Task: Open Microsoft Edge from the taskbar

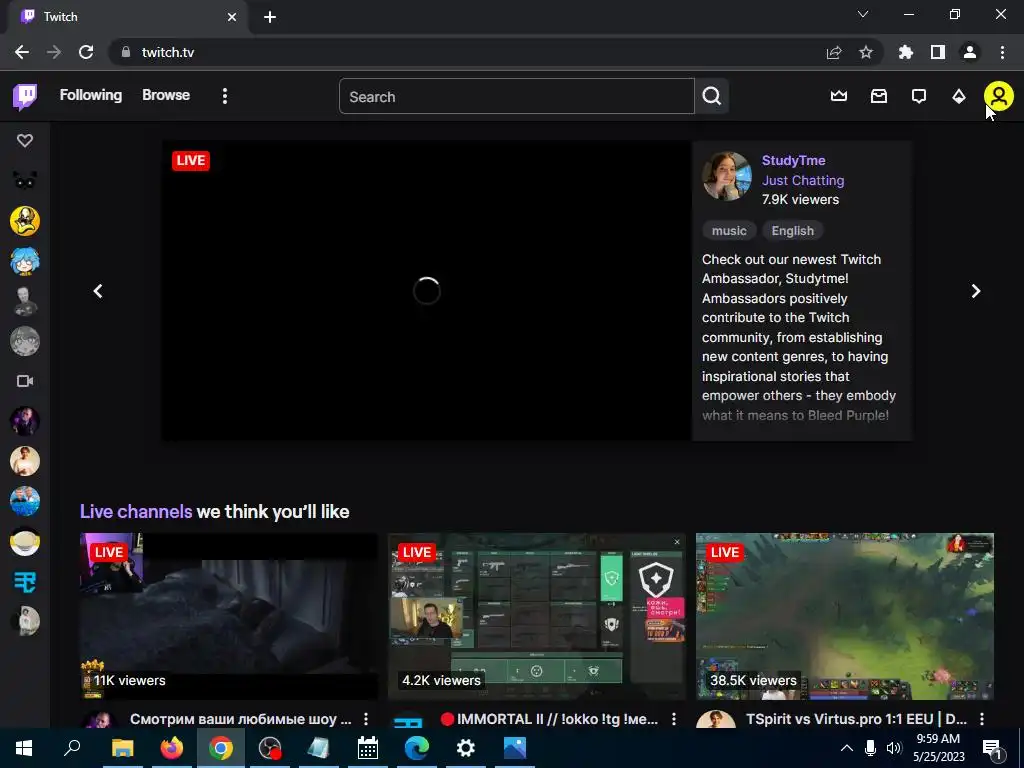Action: point(417,748)
